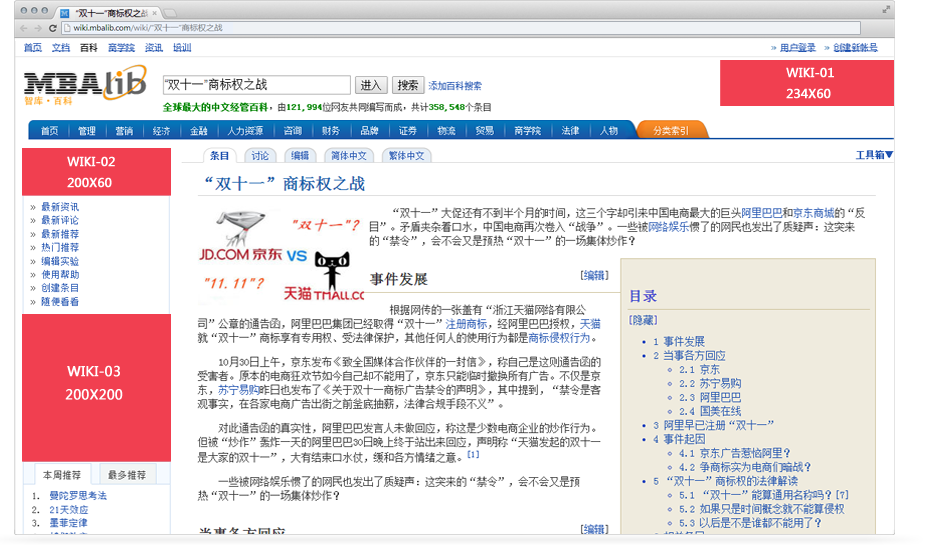
Task: Open 阿里巴巴 link in intro paragraph
Action: pyautogui.click(x=761, y=213)
